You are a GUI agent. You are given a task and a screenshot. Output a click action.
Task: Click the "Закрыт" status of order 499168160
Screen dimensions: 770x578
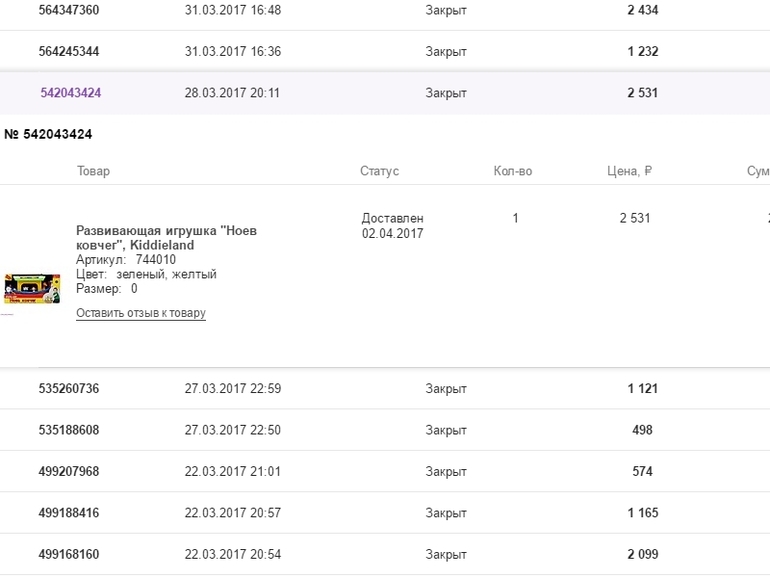click(x=446, y=554)
